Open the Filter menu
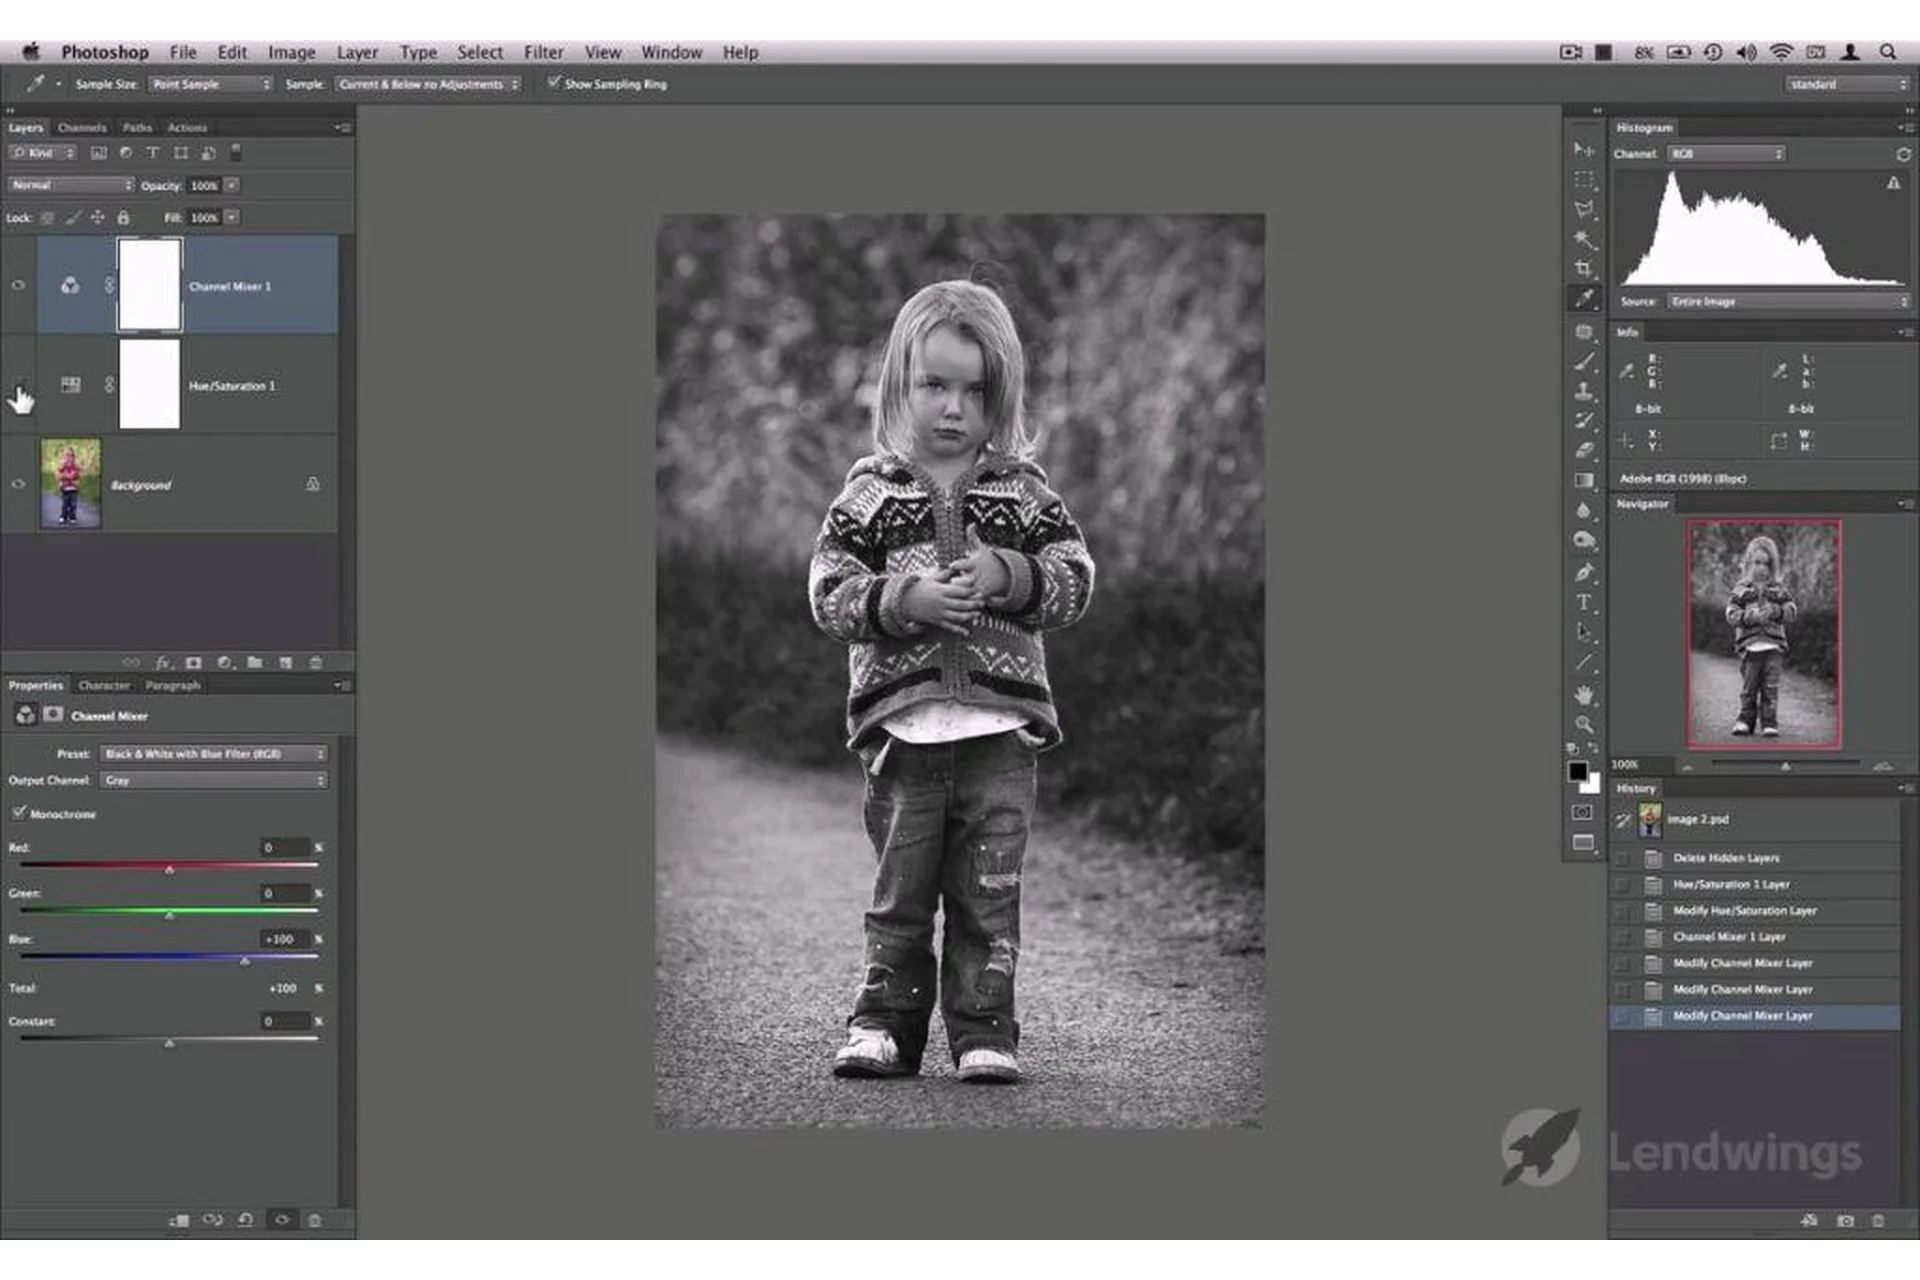Image resolution: width=1920 pixels, height=1280 pixels. pyautogui.click(x=543, y=52)
